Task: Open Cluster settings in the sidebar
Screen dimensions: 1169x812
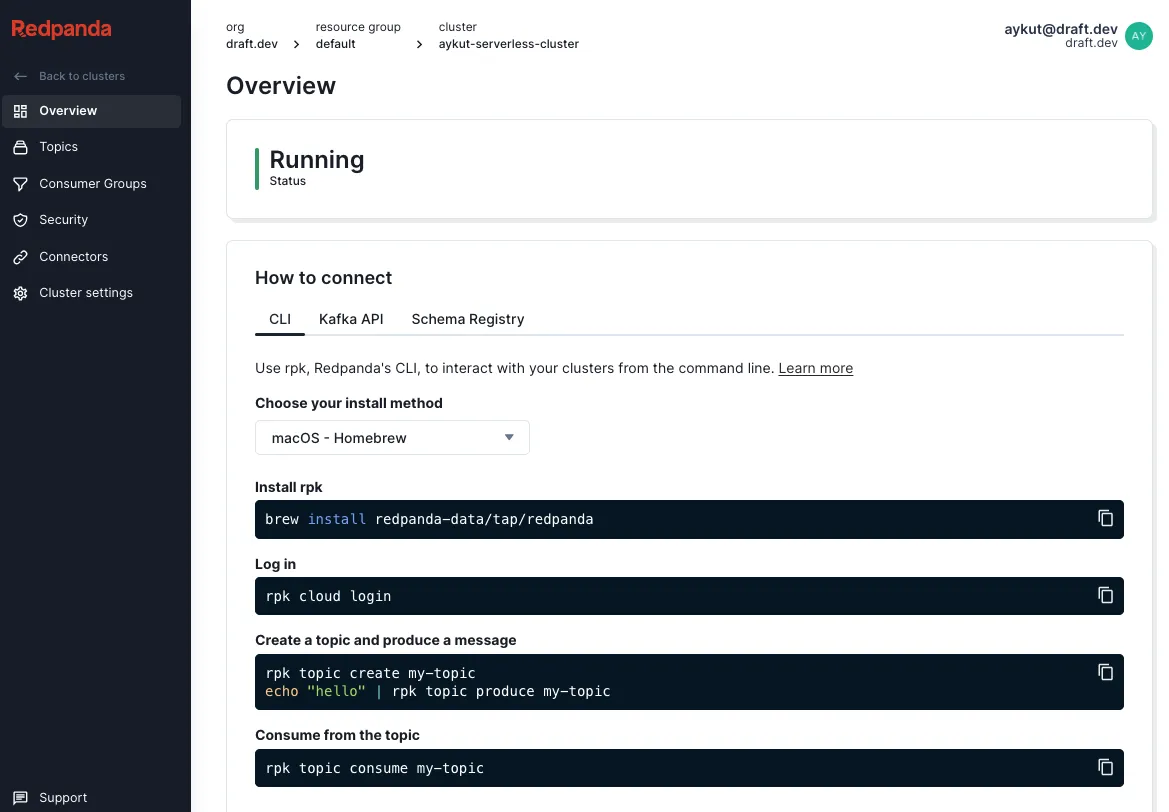Action: 91,293
